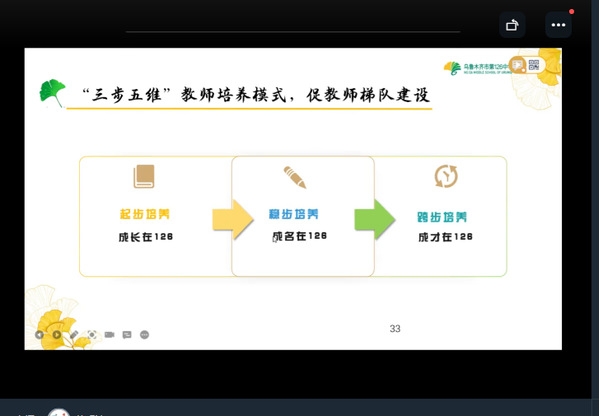Advance to the next slide using the right arrow

(x=57, y=335)
